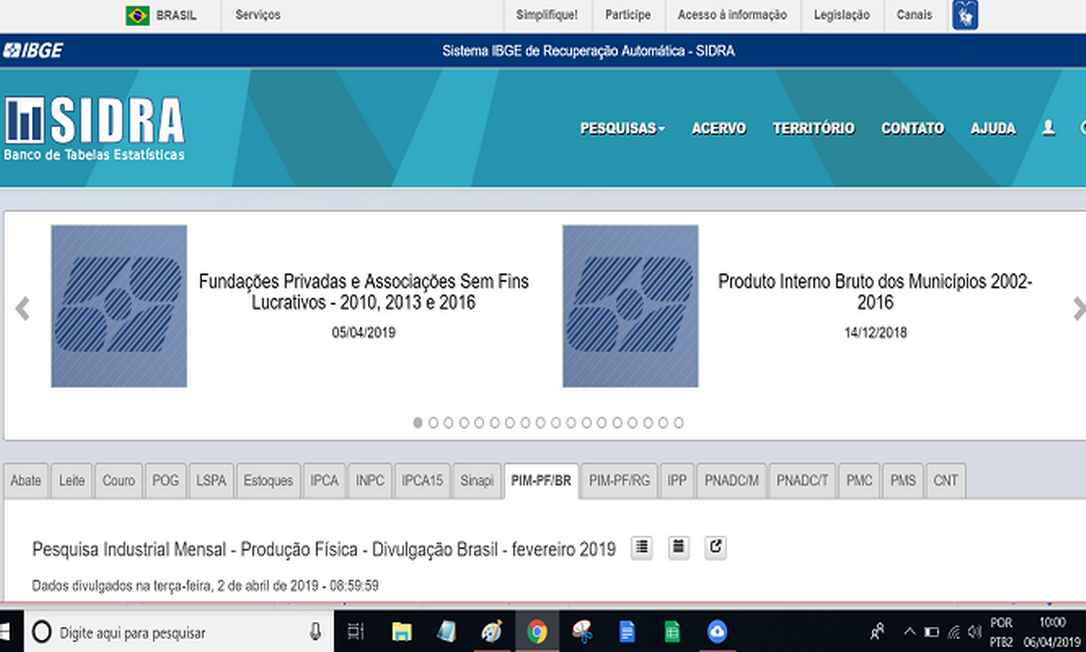Open external link icon beside survey title

point(715,547)
